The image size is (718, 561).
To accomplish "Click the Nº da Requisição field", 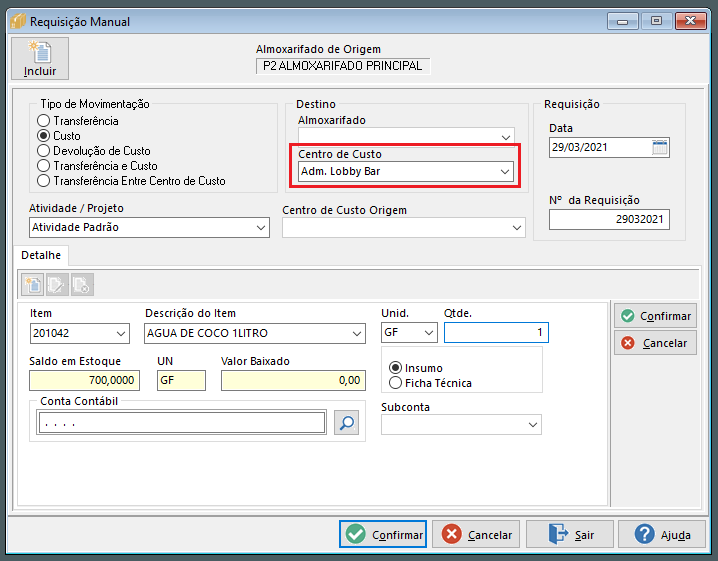I will tap(609, 219).
